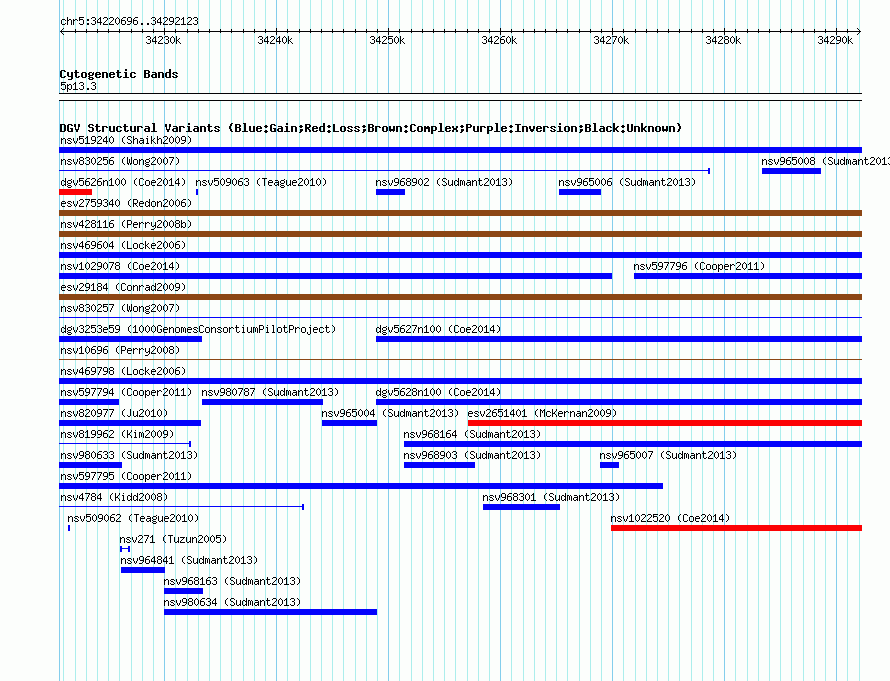Select the small nsv271 variant marker
The image size is (890, 681).
coord(125,549)
